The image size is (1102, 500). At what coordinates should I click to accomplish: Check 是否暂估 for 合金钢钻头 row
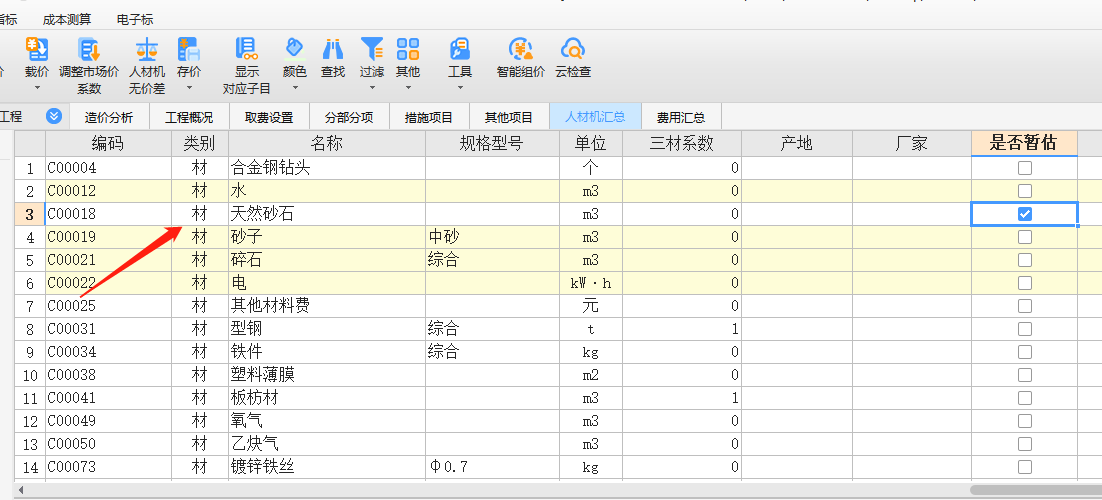click(1025, 167)
